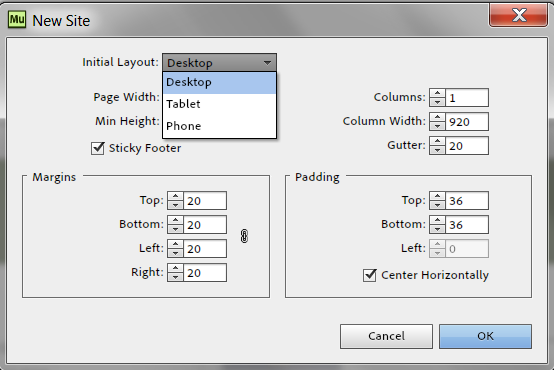554x370 pixels.
Task: Click the Column Width input field
Action: coord(467,122)
